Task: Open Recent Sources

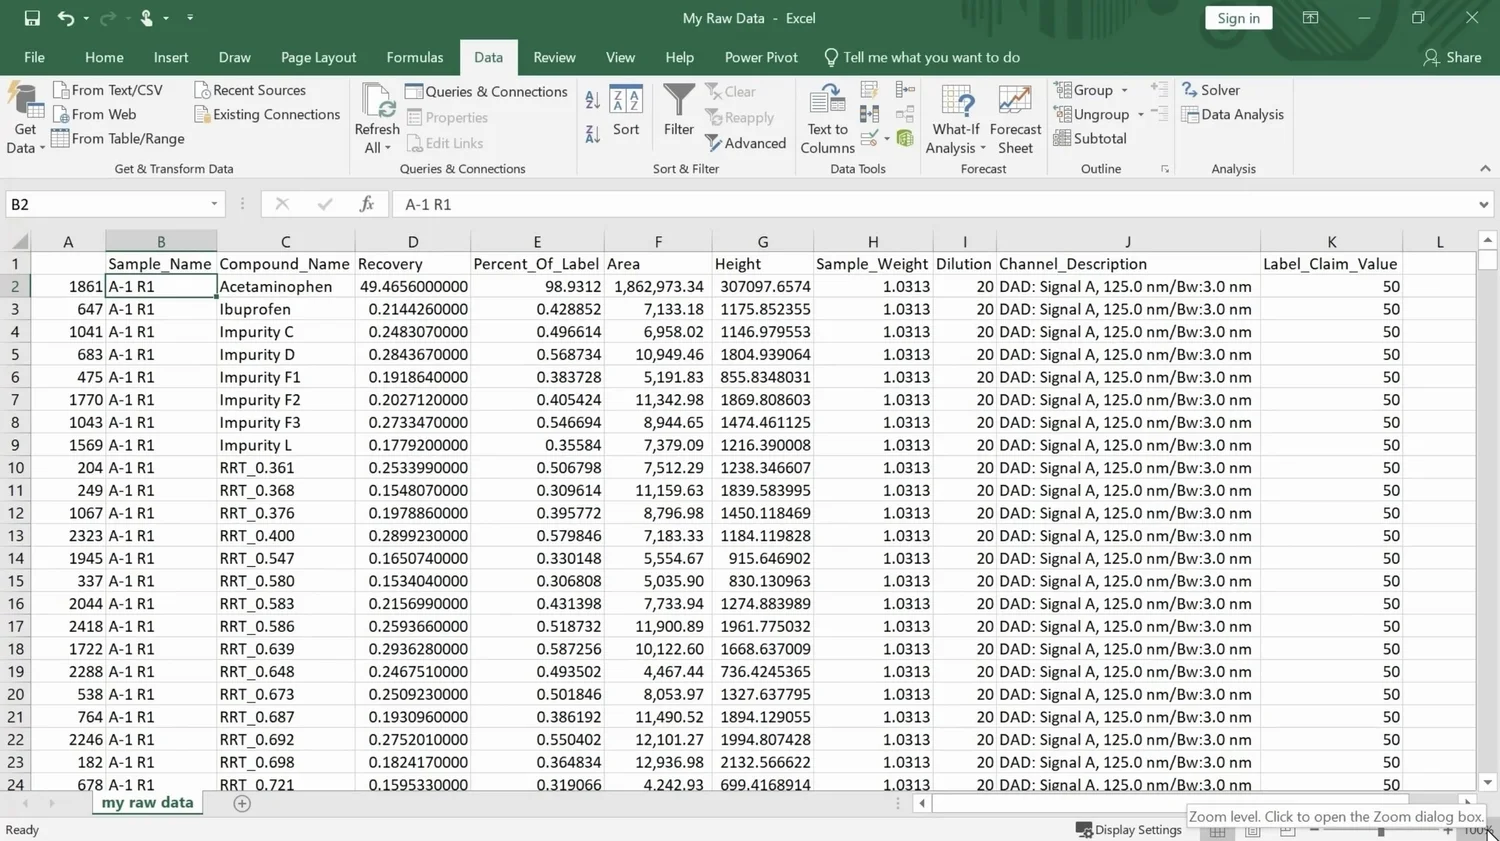Action: (x=258, y=89)
